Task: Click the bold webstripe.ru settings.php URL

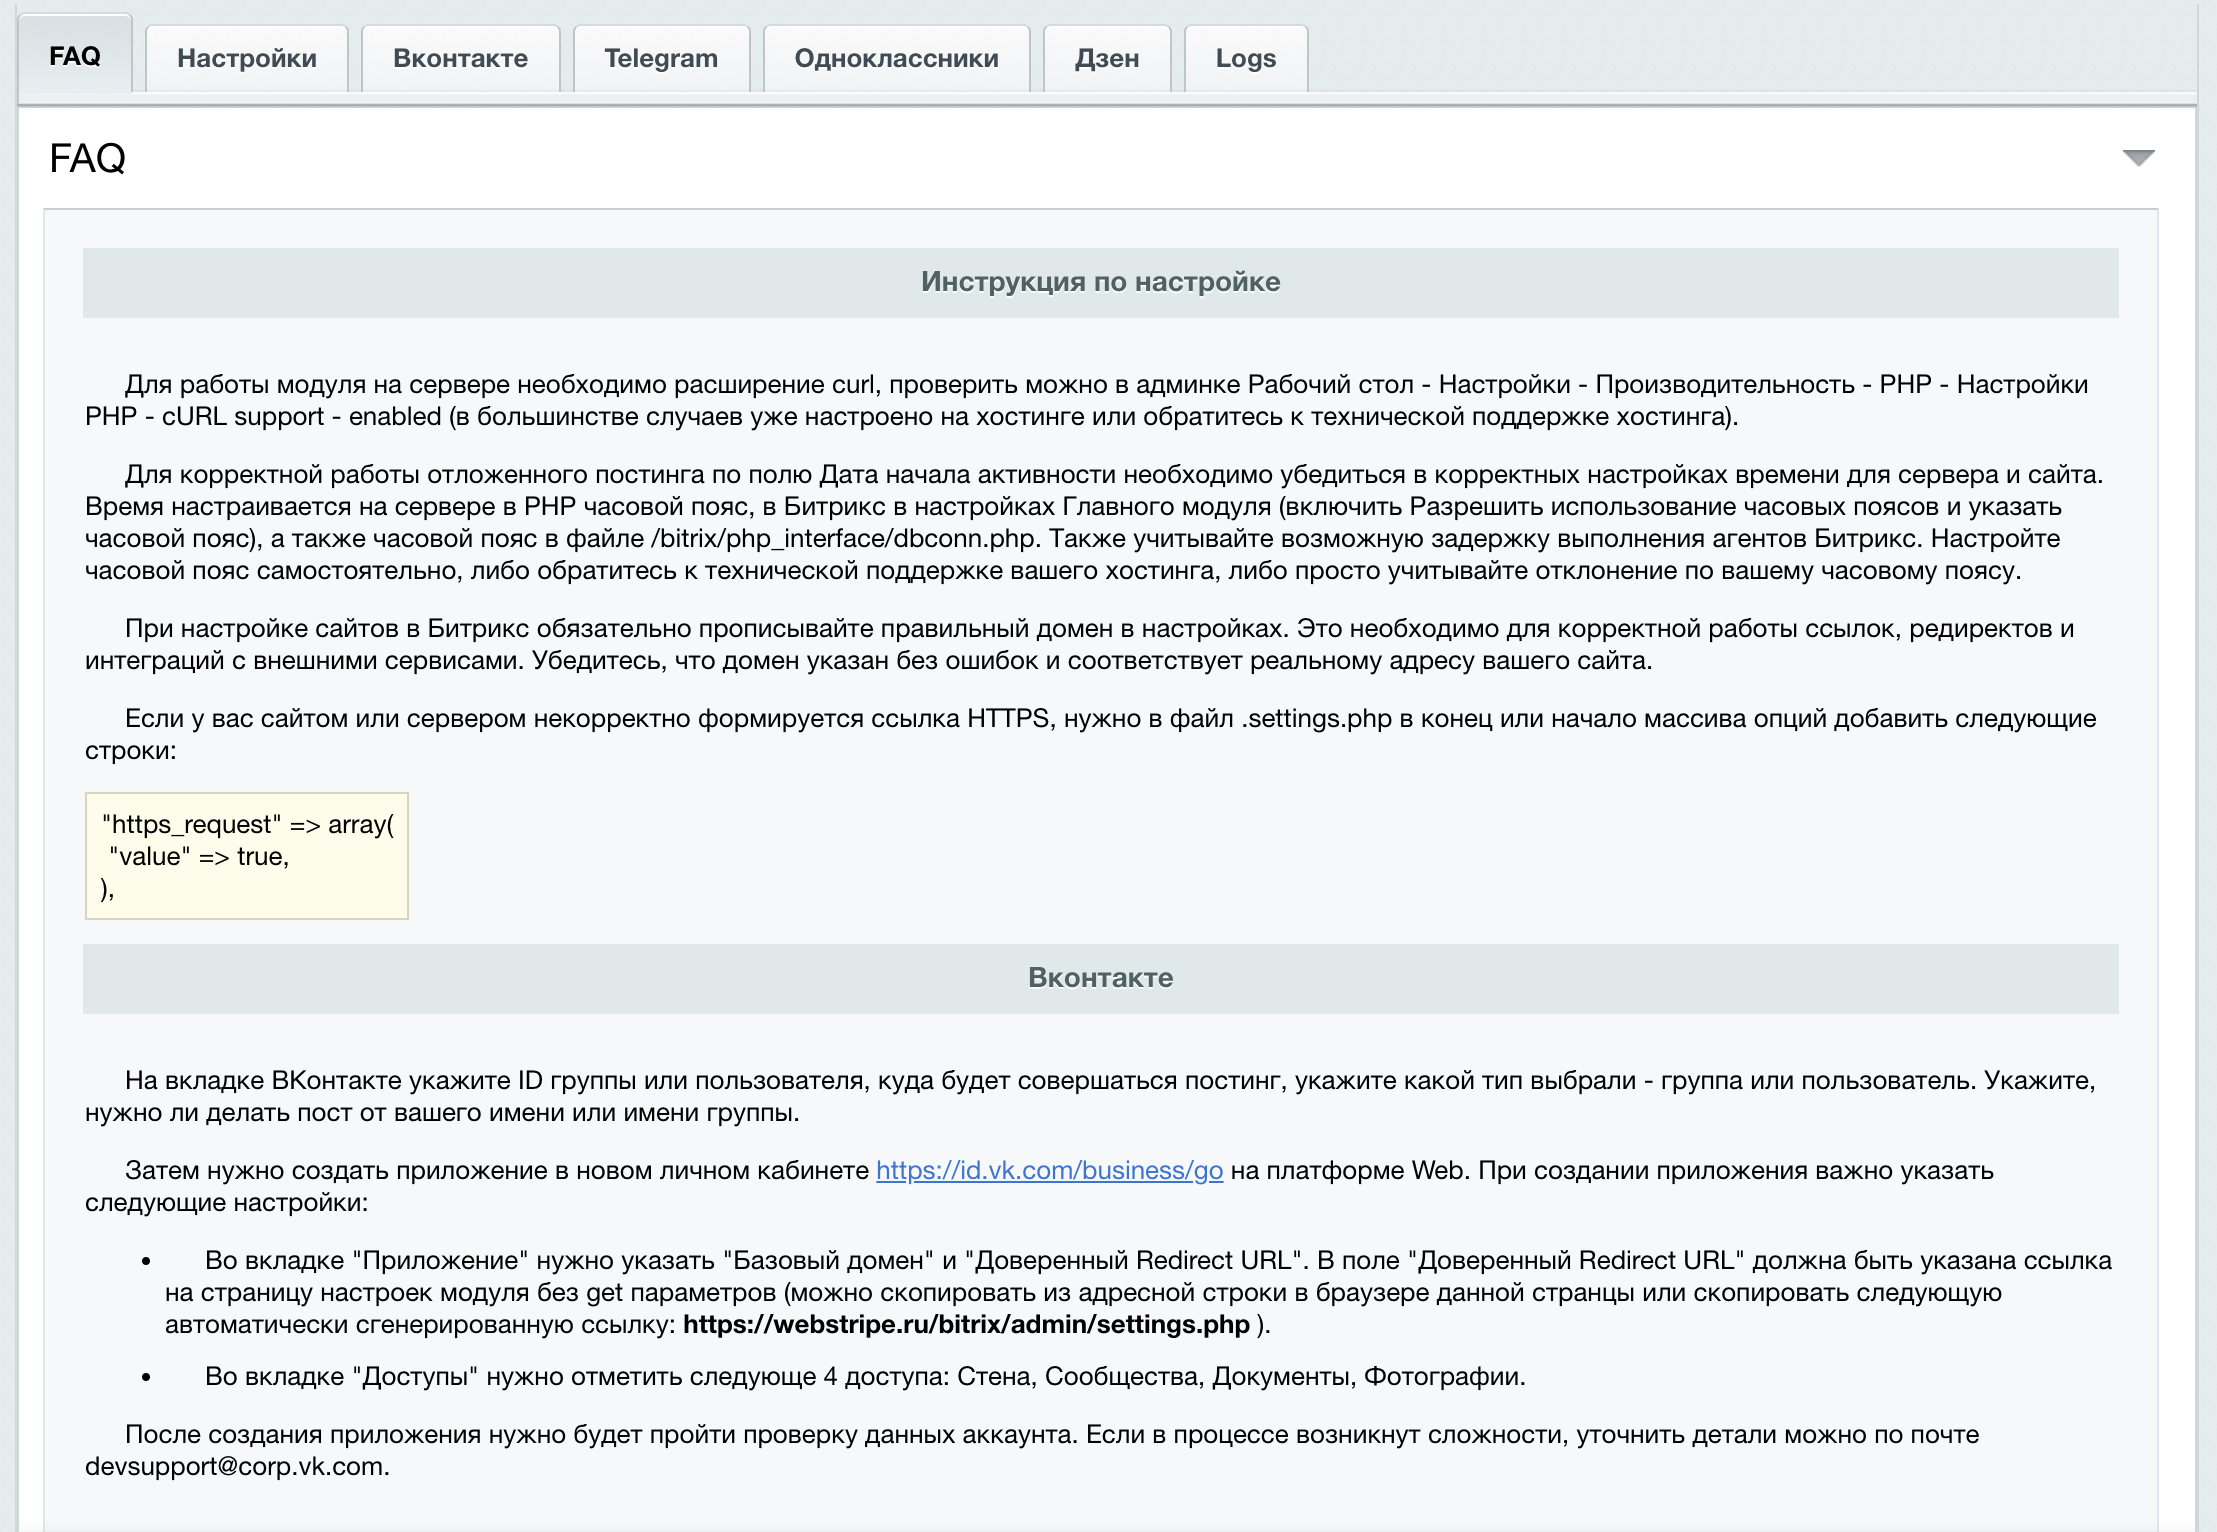Action: click(x=966, y=1324)
